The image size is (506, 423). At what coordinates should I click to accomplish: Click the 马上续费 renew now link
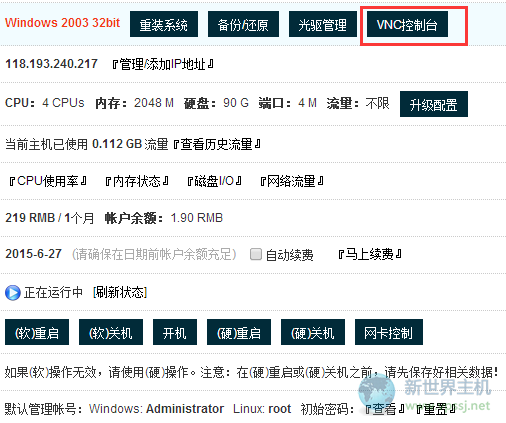point(369,255)
